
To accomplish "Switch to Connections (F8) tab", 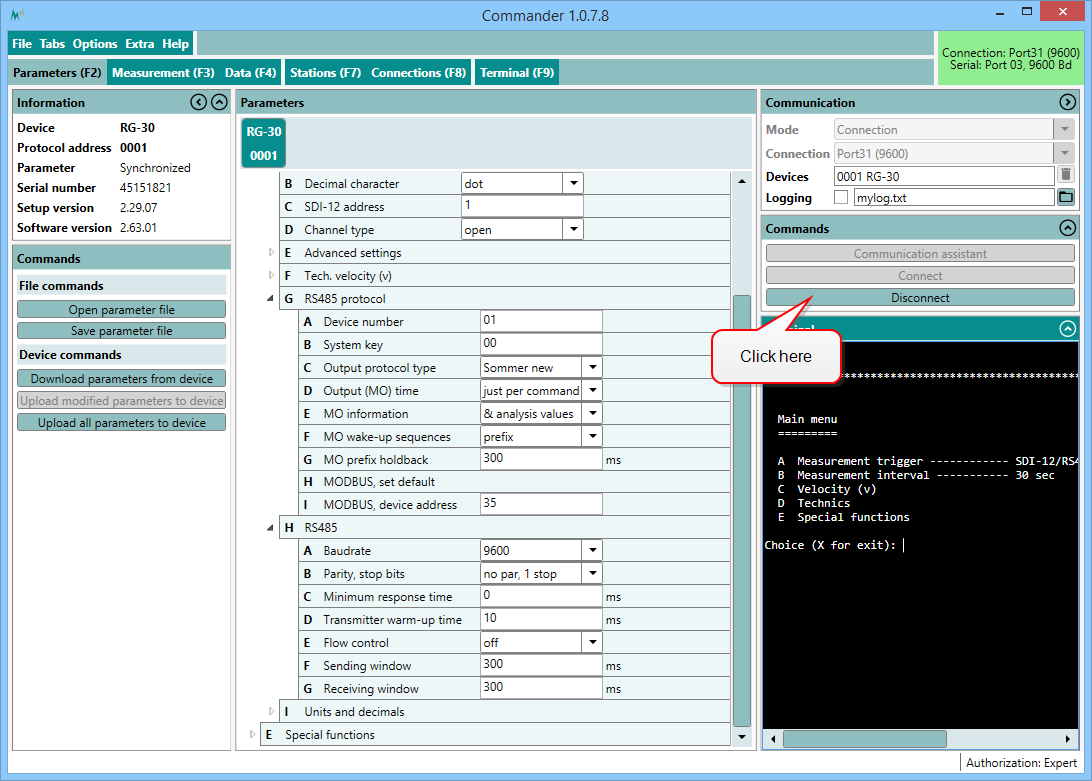I will pyautogui.click(x=418, y=72).
